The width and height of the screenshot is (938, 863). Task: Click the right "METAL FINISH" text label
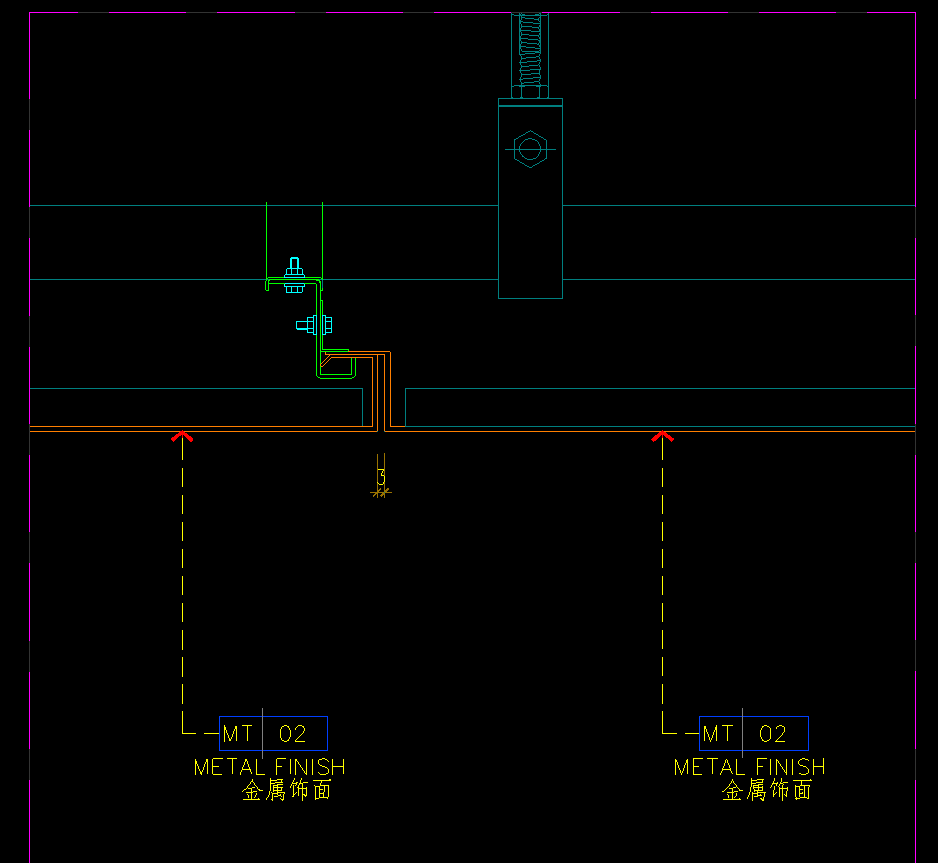[749, 767]
